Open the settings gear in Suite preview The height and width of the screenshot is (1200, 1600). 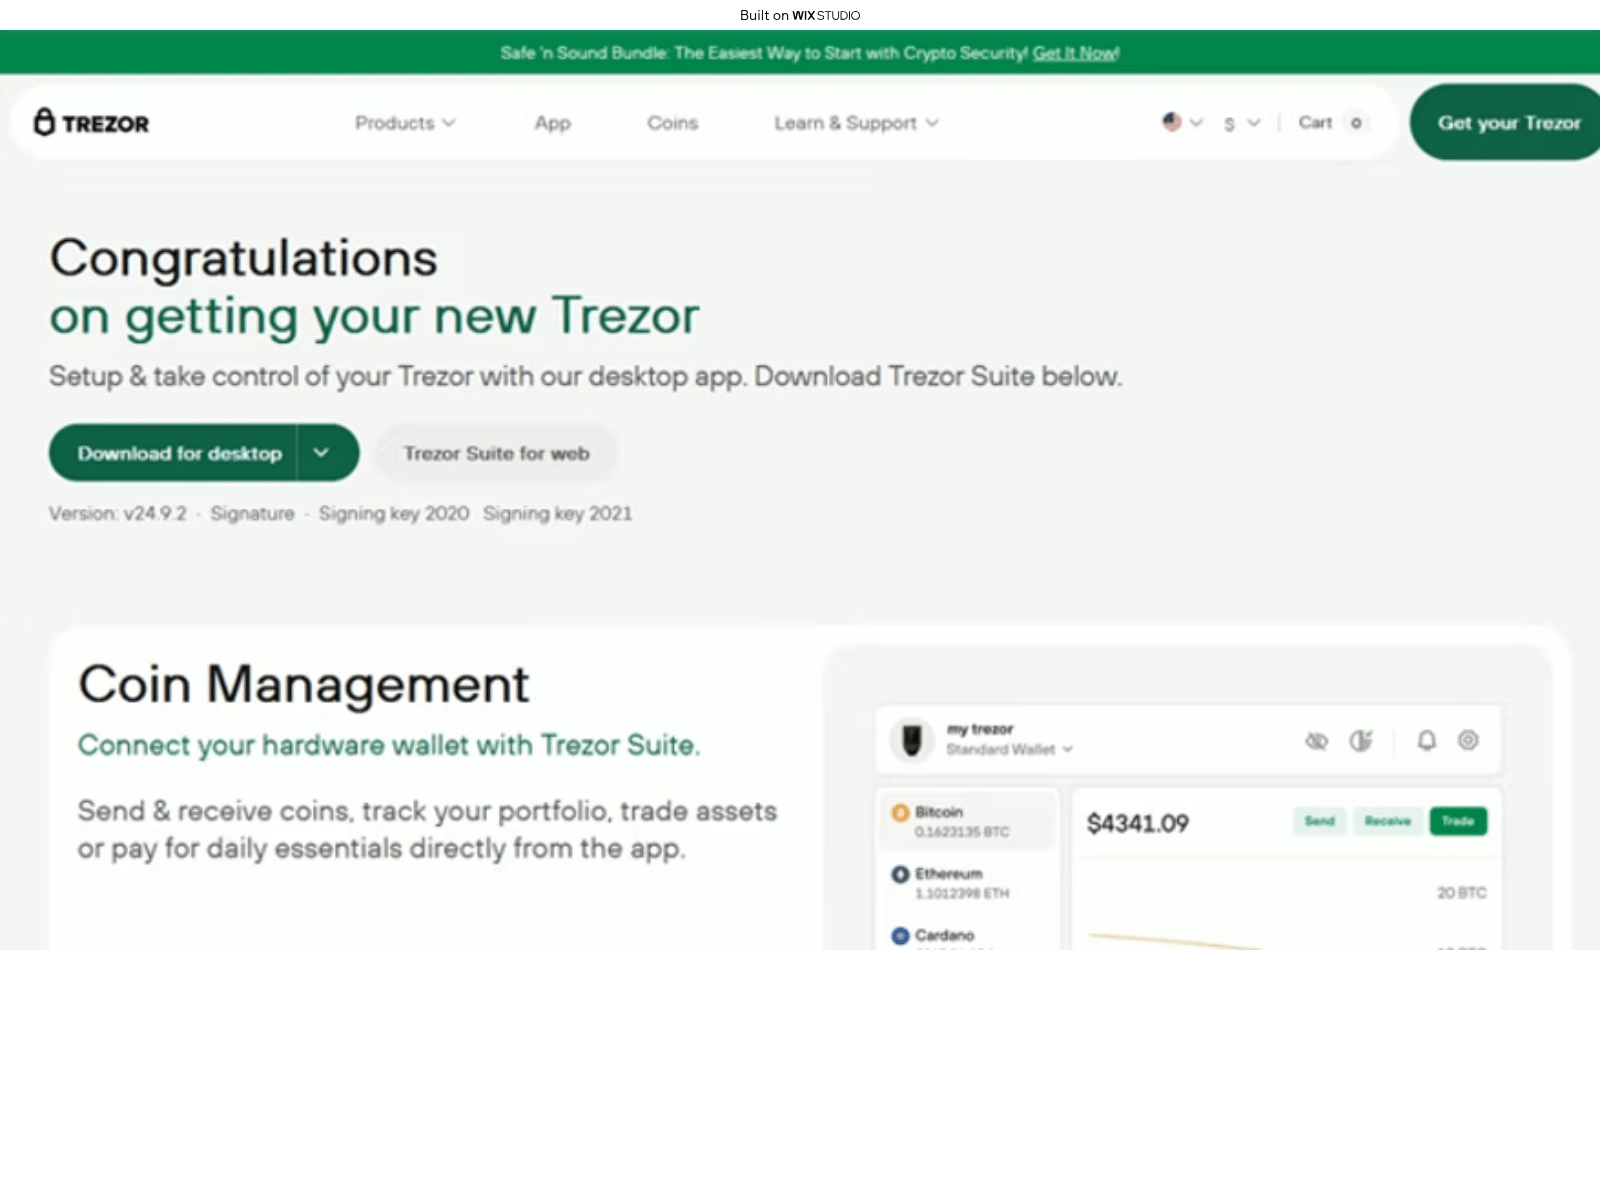[1468, 740]
